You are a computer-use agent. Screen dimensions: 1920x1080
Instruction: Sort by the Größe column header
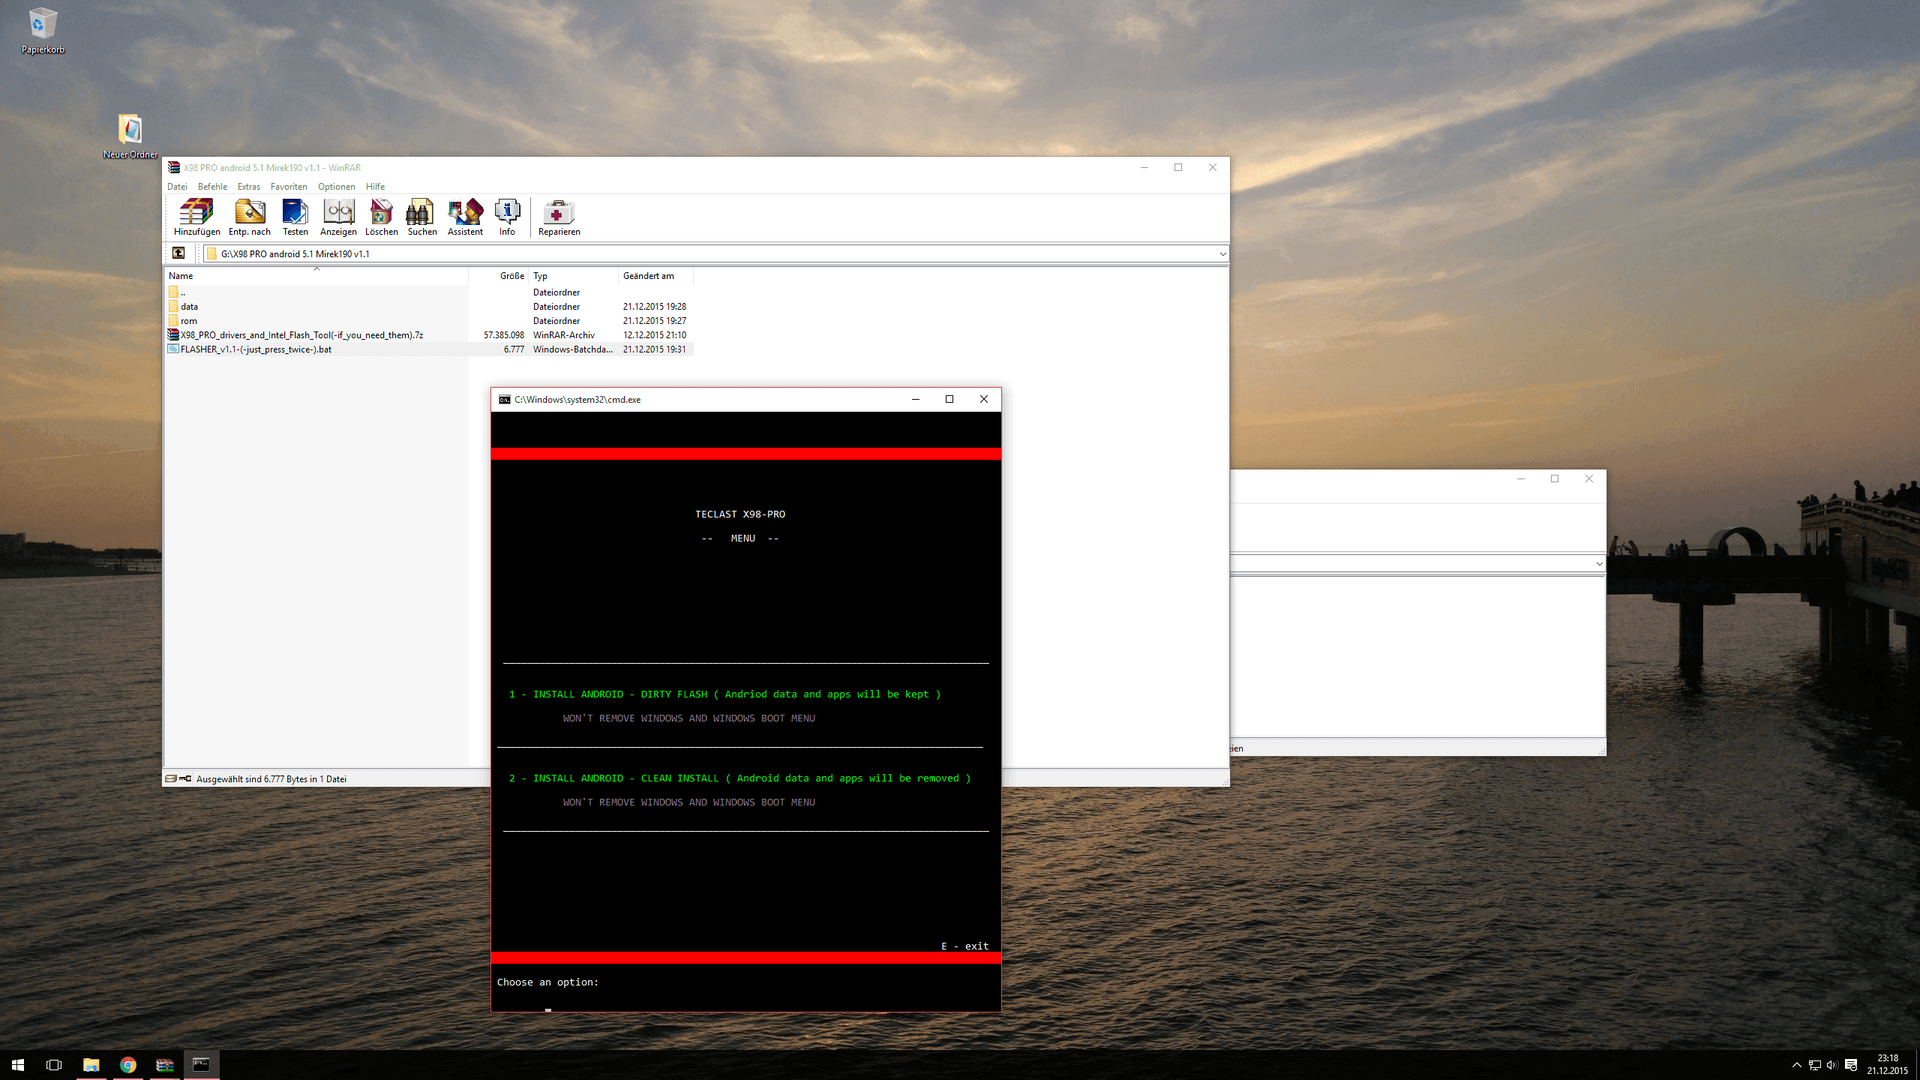pos(498,276)
